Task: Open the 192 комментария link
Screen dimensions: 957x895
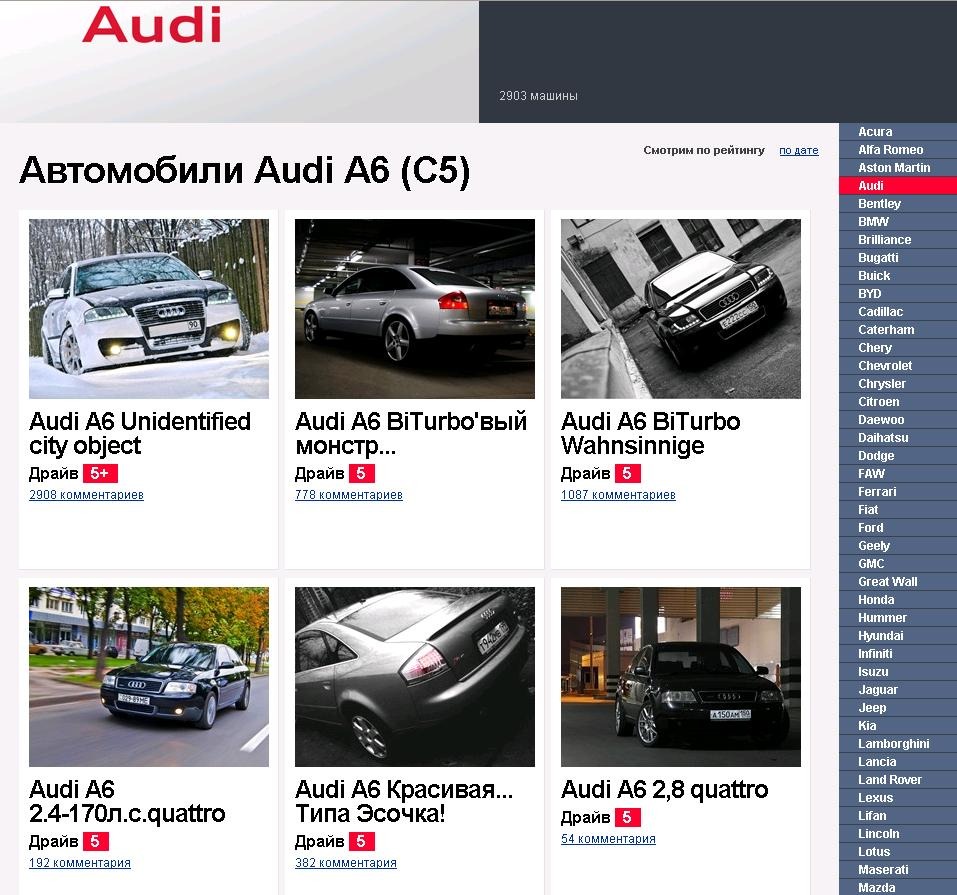Action: (79, 863)
